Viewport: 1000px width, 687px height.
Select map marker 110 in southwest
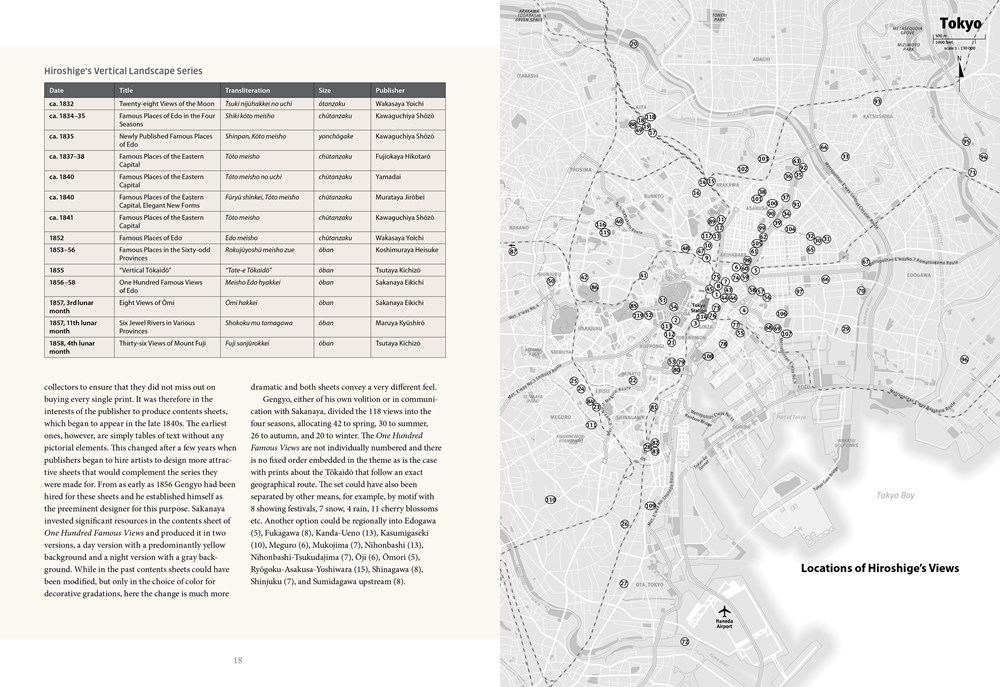coord(550,499)
